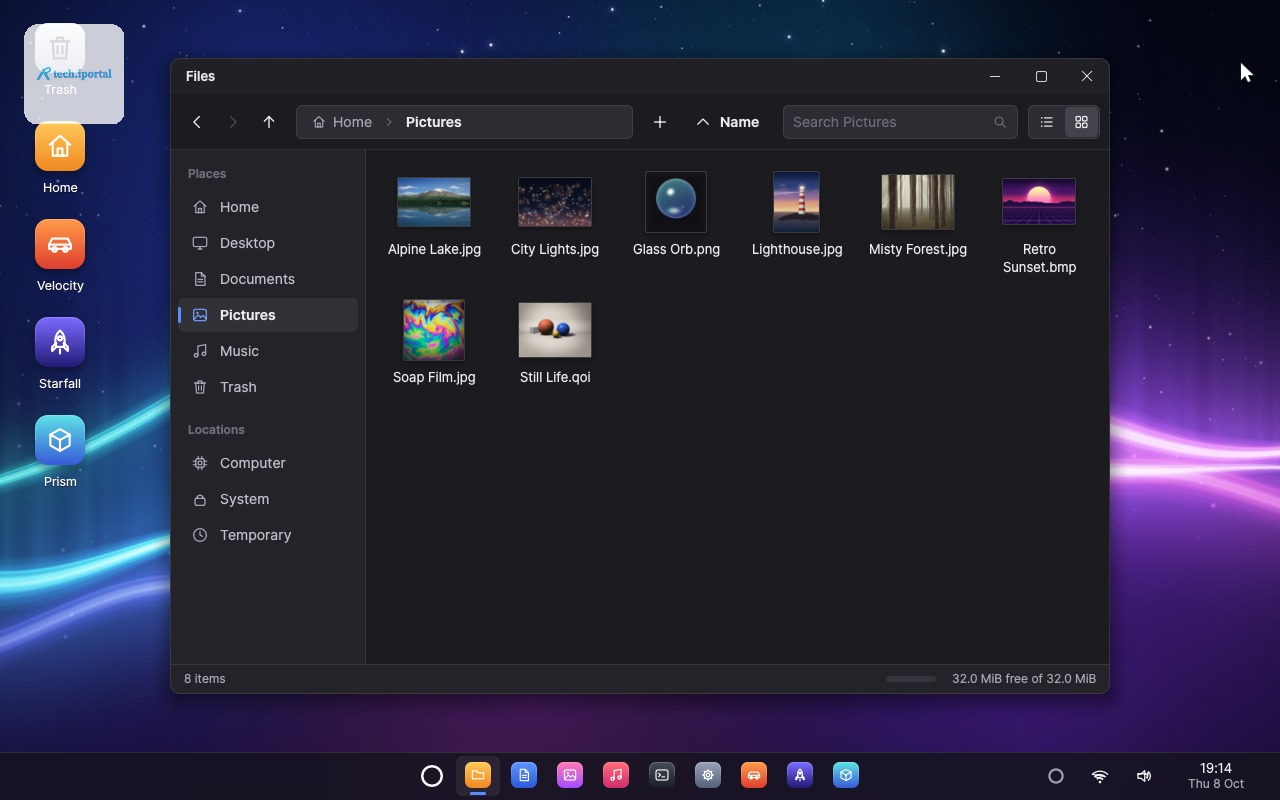The image size is (1280, 800).
Task: Click the Wi-Fi icon in system tray
Action: [1100, 776]
